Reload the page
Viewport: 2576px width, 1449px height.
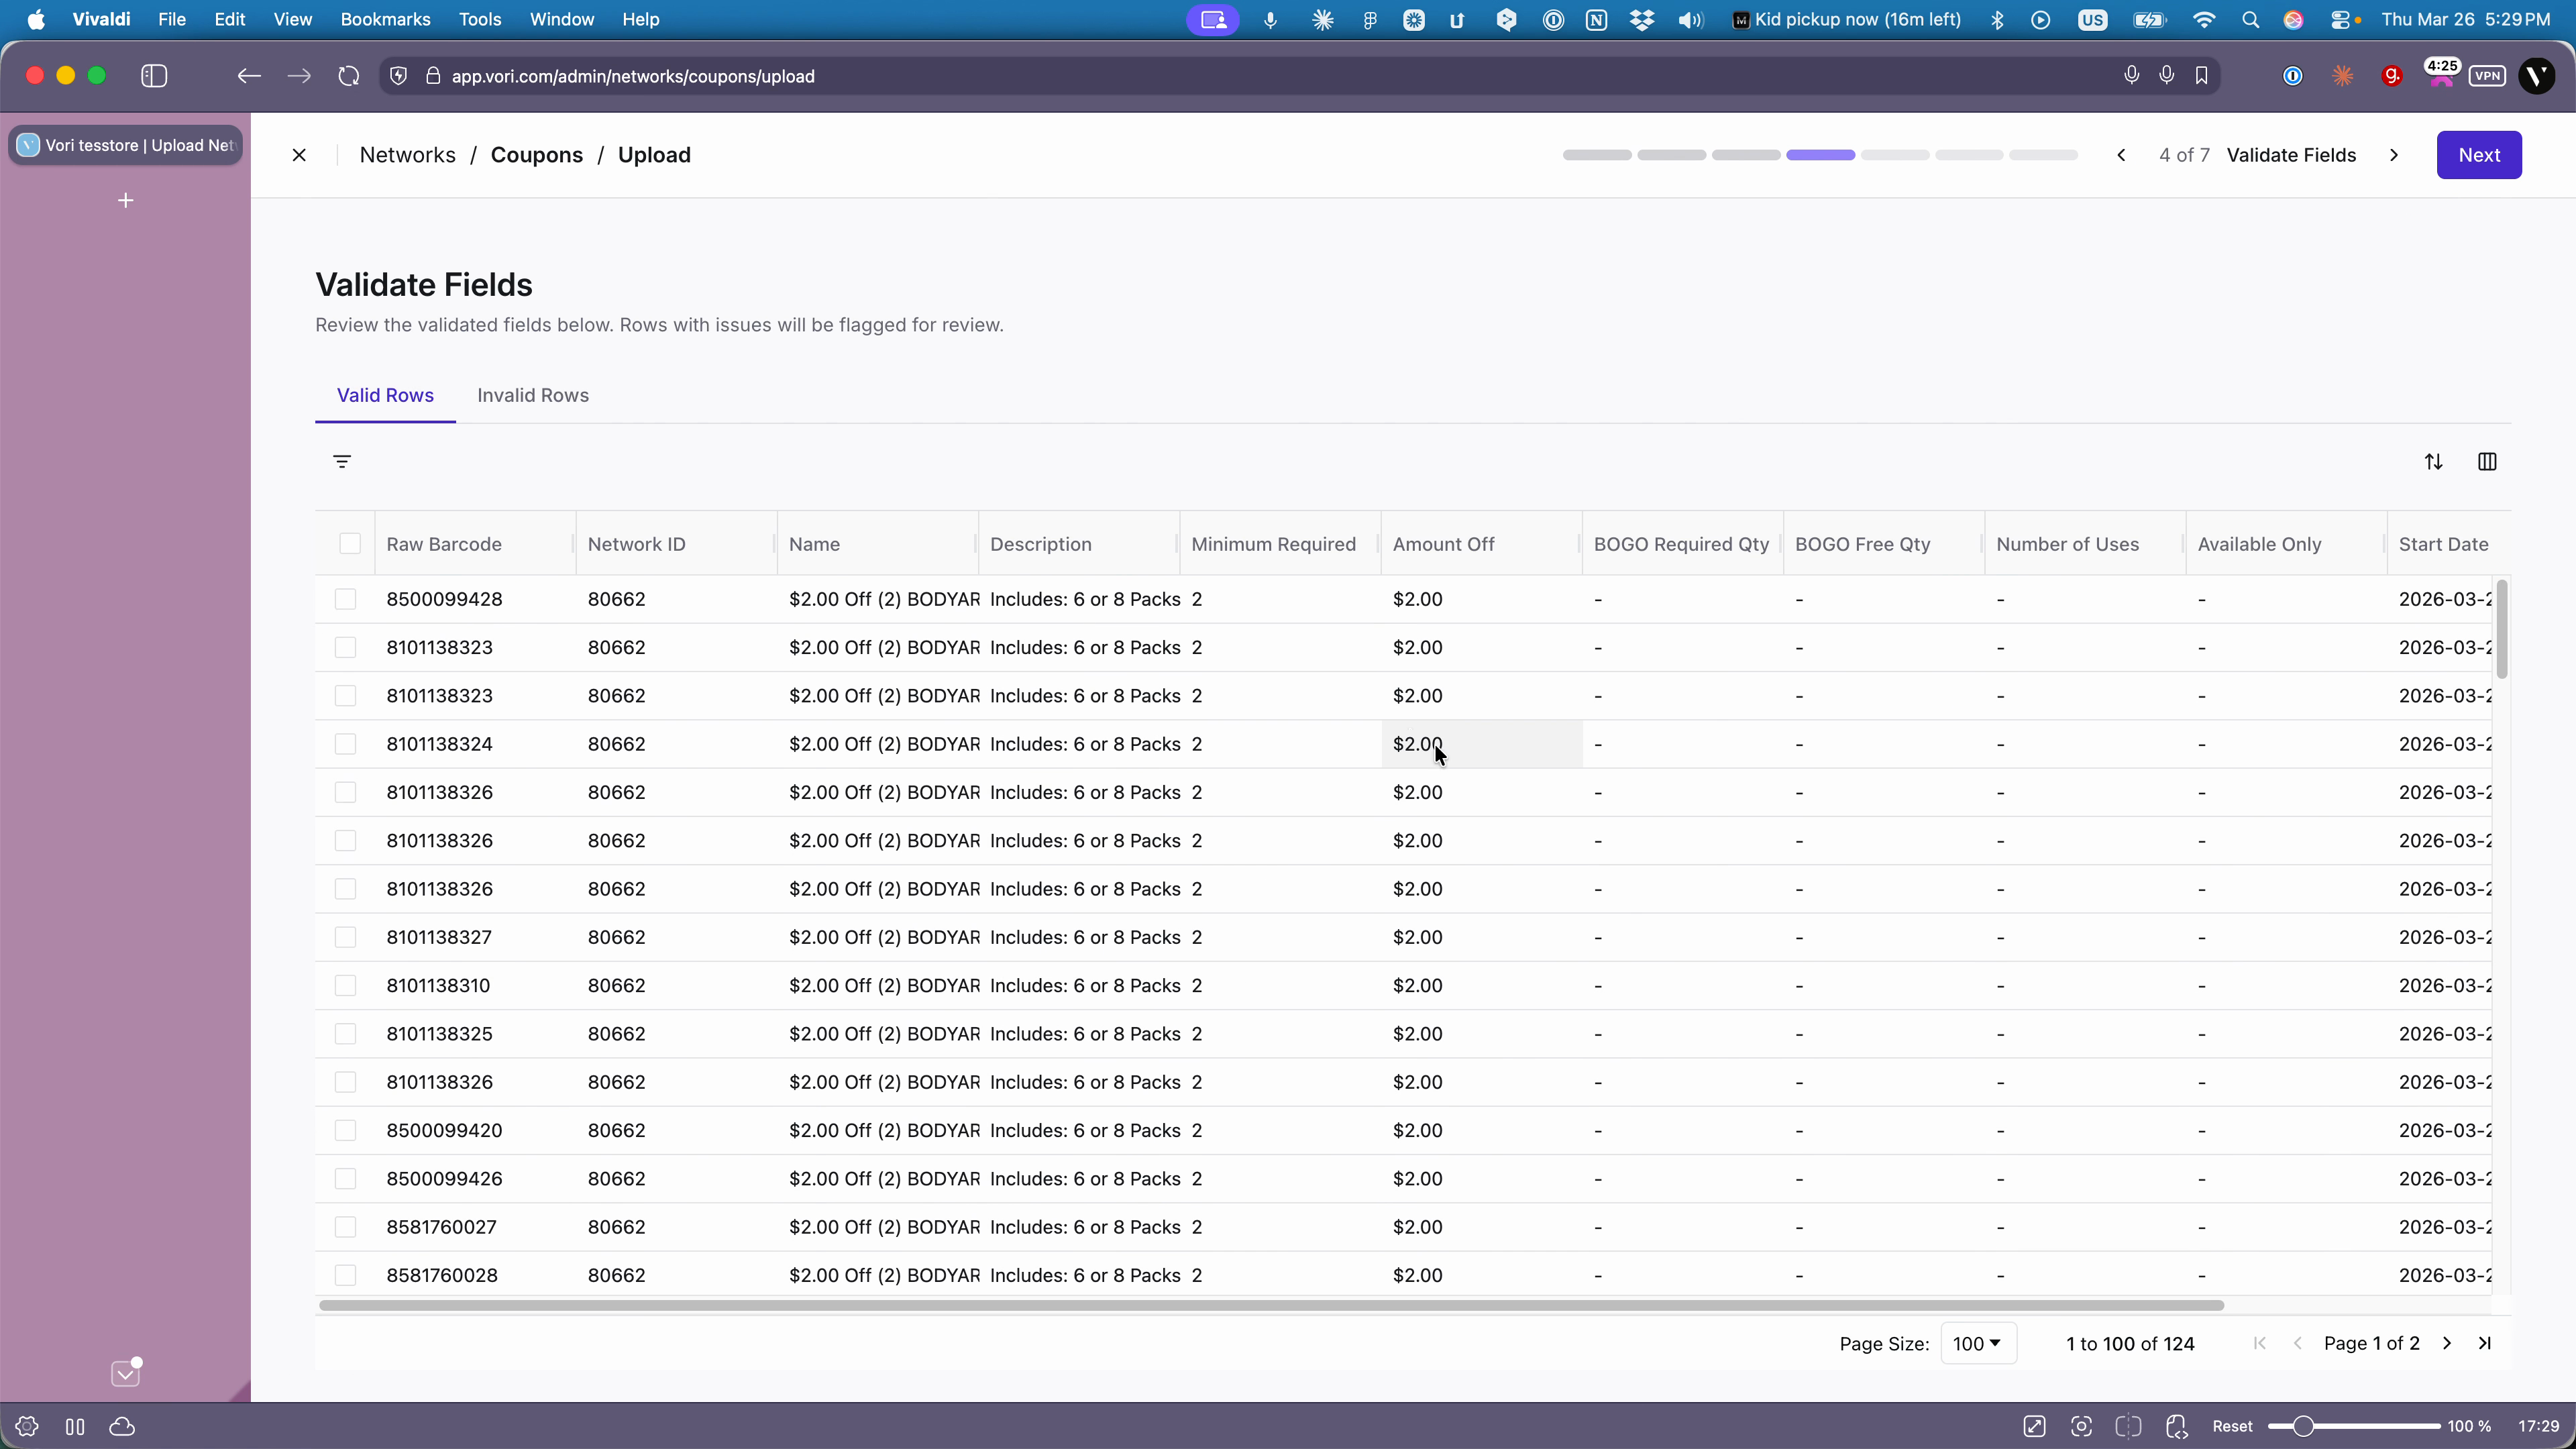point(348,76)
